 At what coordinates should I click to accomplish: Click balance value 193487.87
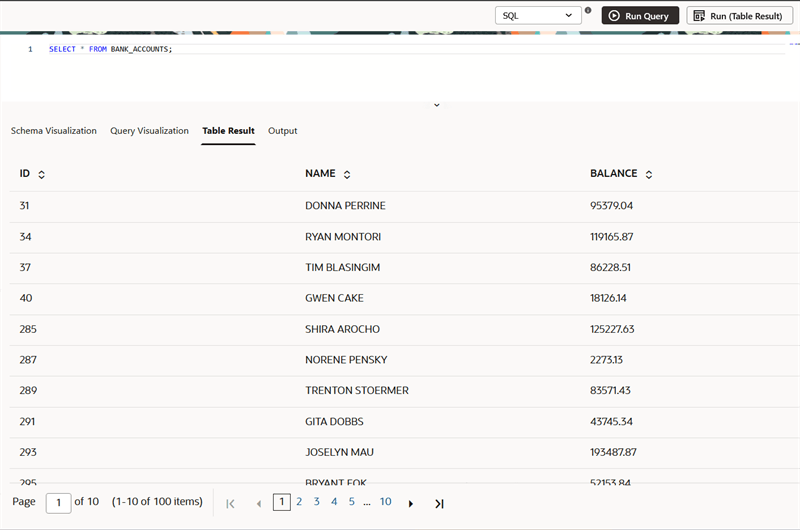[x=613, y=452]
